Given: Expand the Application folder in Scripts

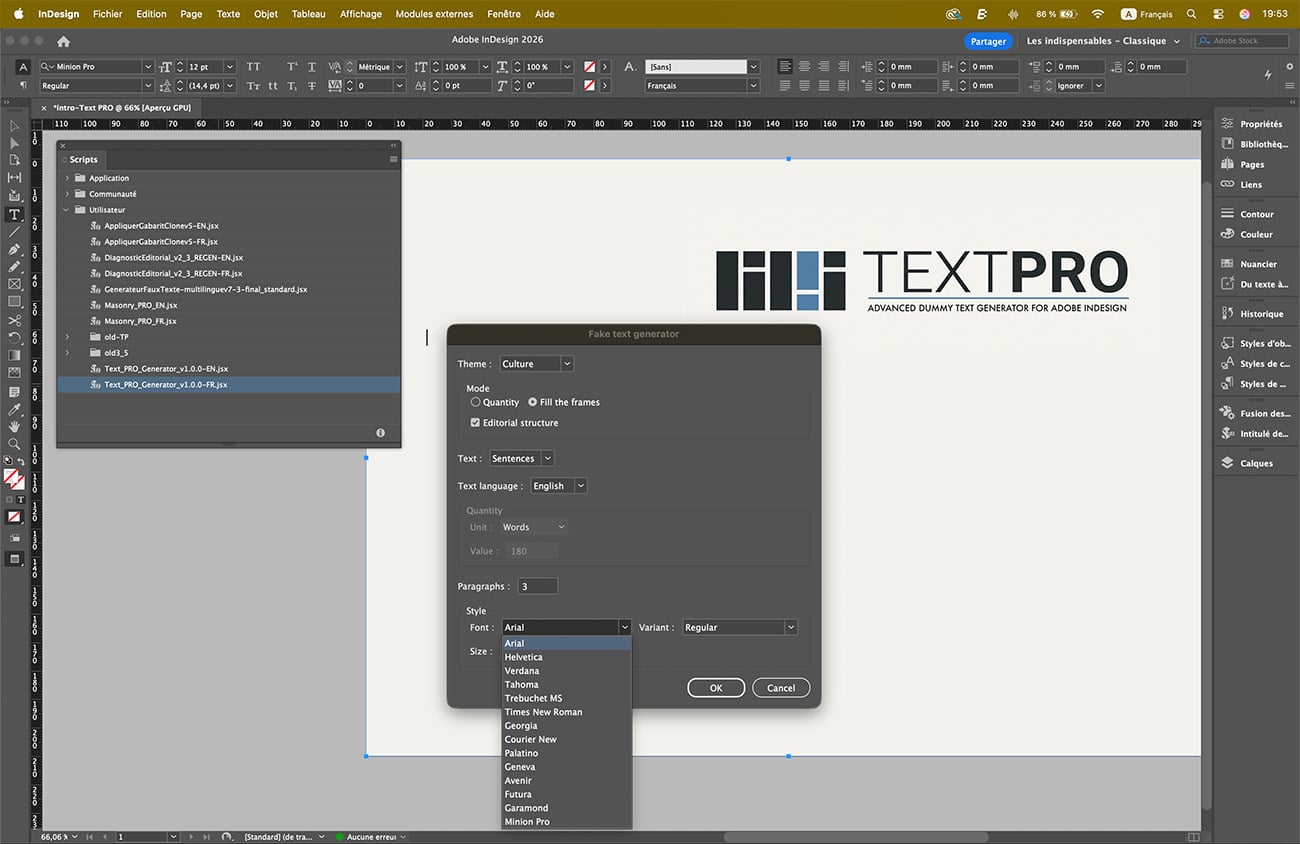Looking at the screenshot, I should (x=68, y=178).
